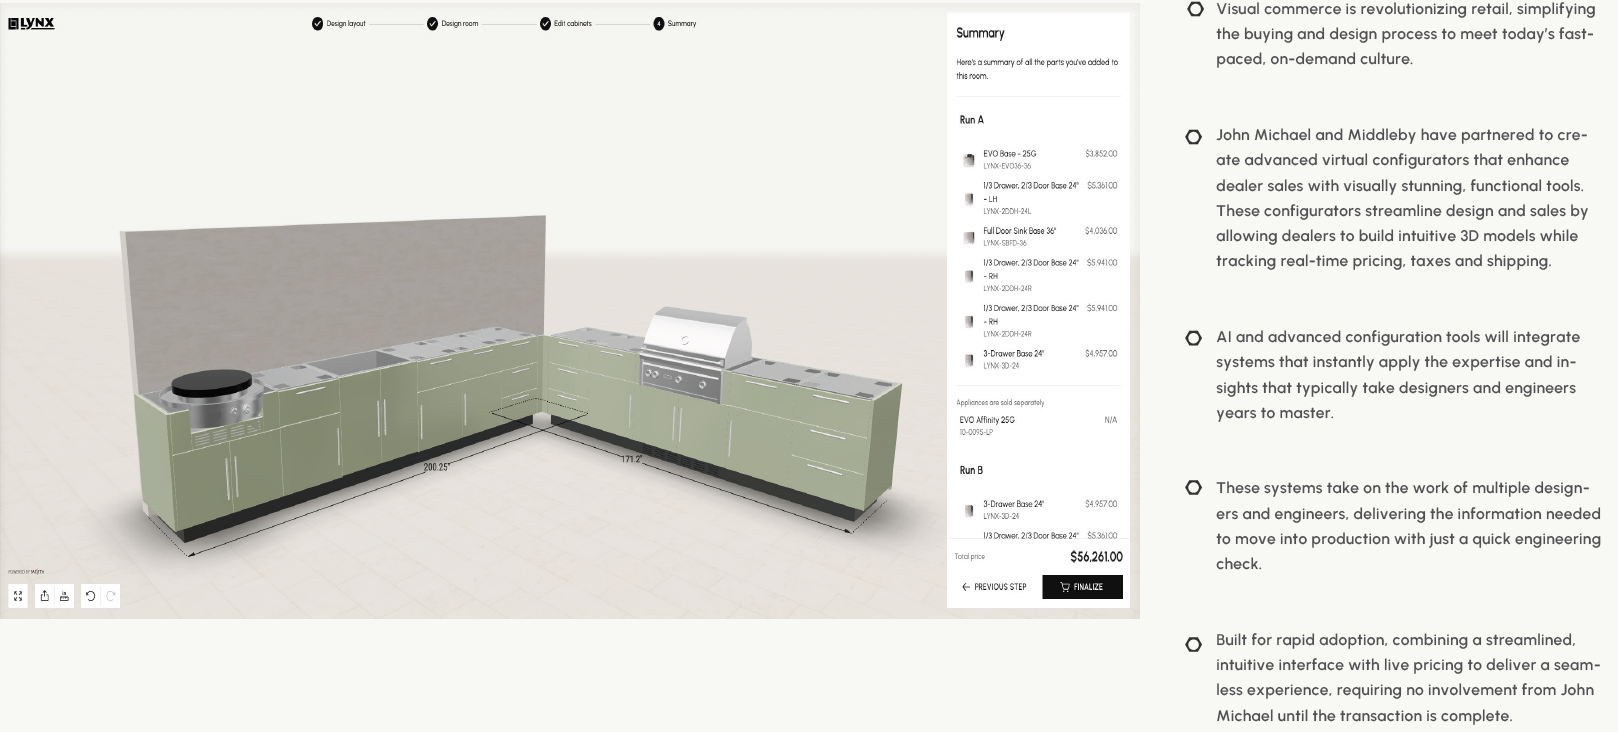Go to the Design room step
The image size is (1618, 732).
[x=453, y=23]
